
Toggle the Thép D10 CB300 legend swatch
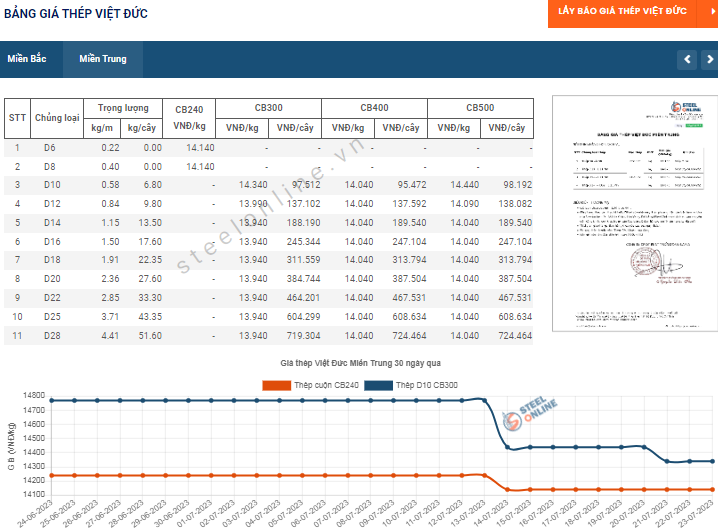coord(378,385)
